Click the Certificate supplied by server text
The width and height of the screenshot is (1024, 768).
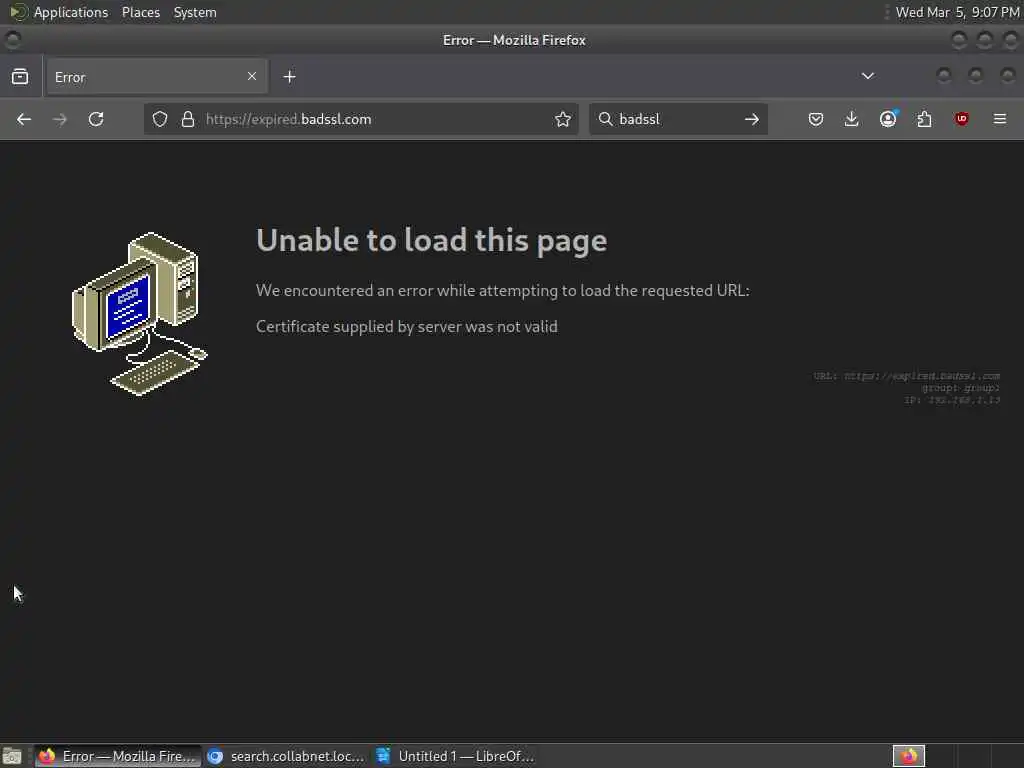(407, 327)
